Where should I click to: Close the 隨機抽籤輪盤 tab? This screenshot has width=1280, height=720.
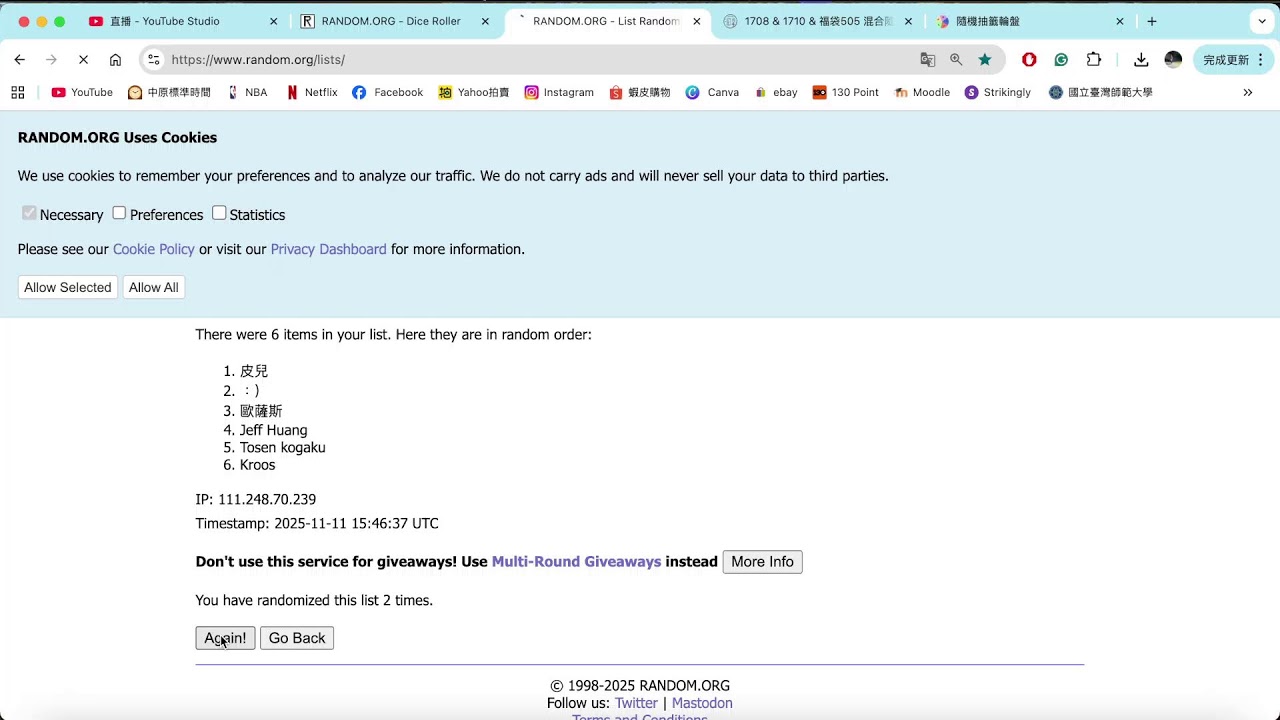point(1119,21)
